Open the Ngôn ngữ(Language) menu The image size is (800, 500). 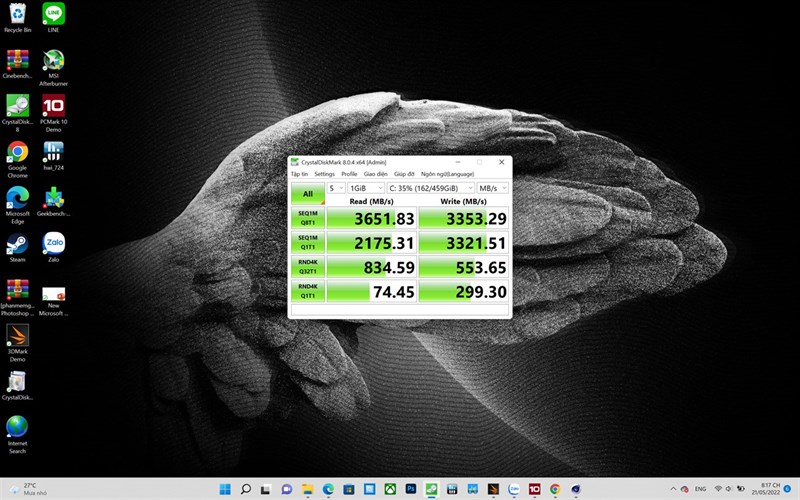447,174
